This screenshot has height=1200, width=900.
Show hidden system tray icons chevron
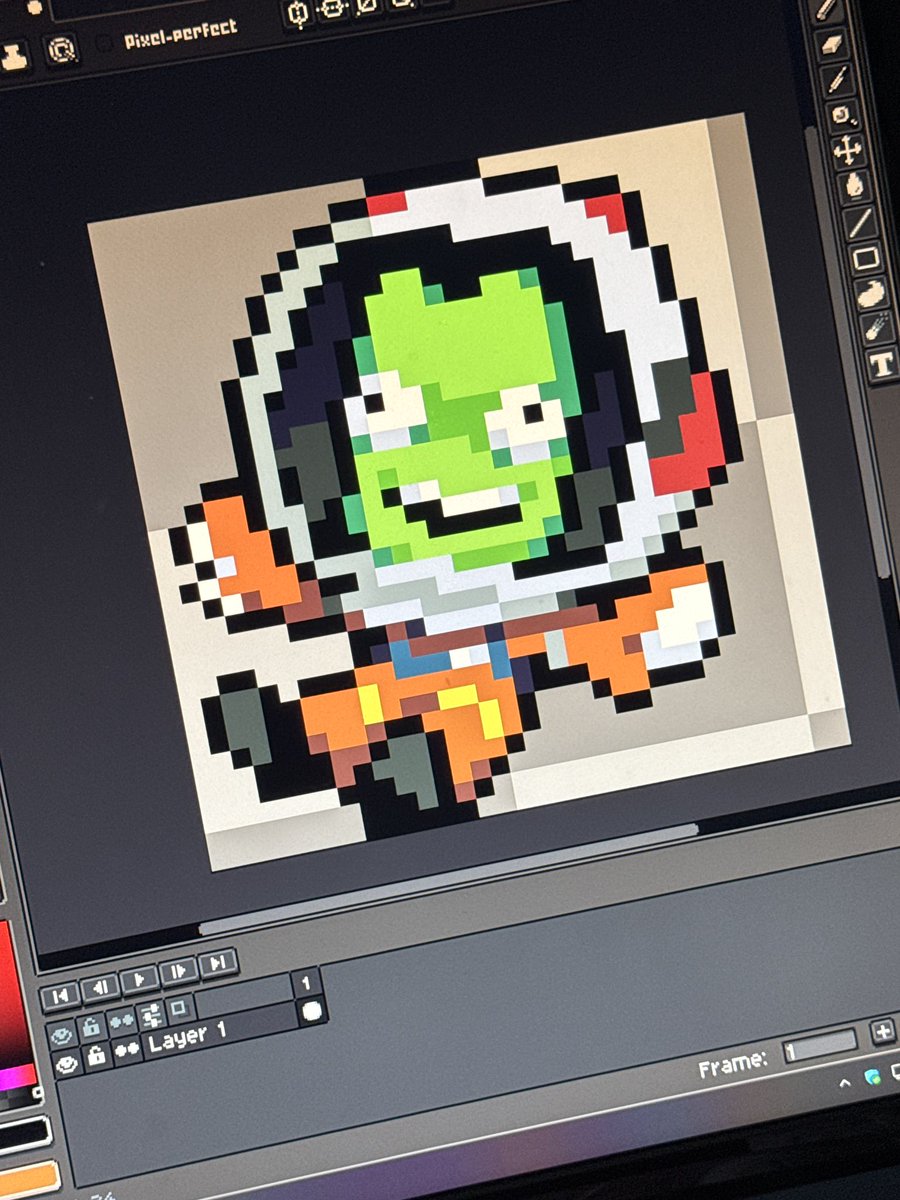point(845,1082)
